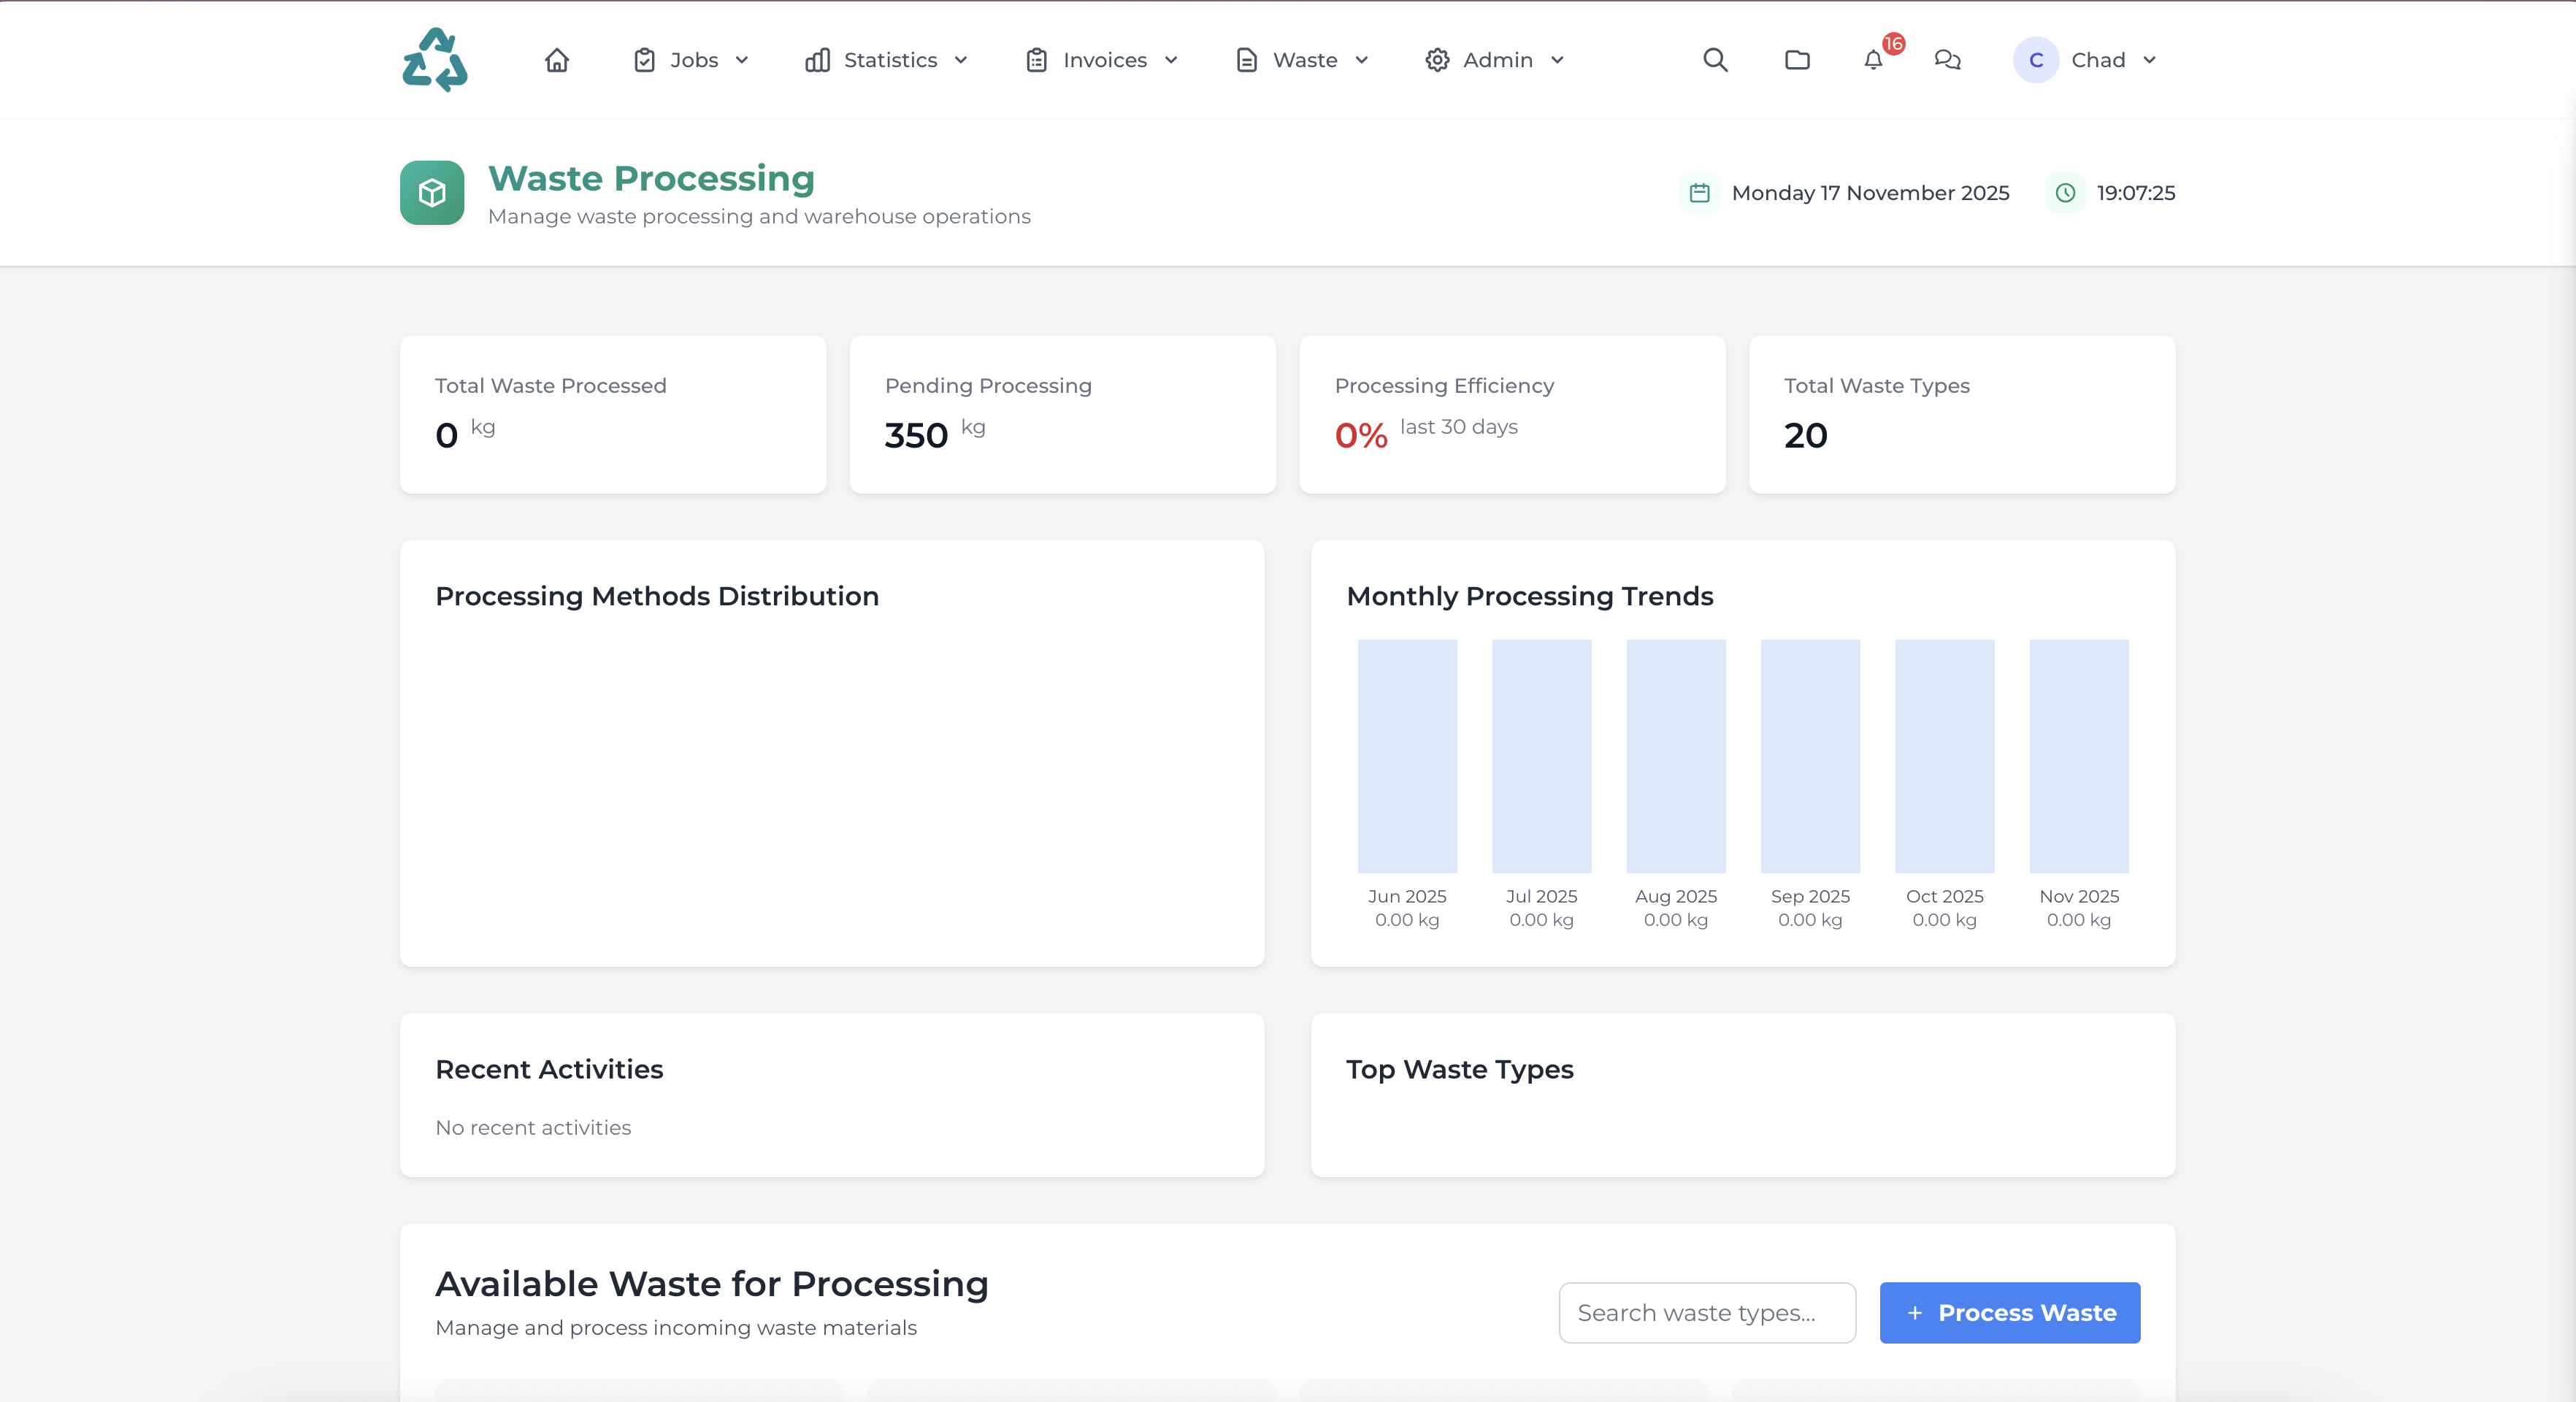The image size is (2576, 1402).
Task: Open the folder icon in top bar
Action: [1796, 59]
